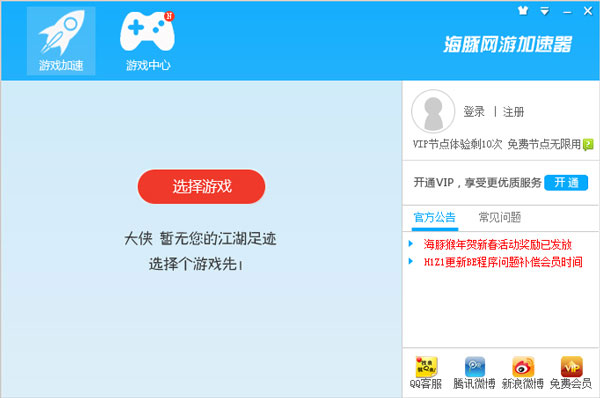Click the user avatar picture
The image size is (600, 398).
tap(433, 111)
